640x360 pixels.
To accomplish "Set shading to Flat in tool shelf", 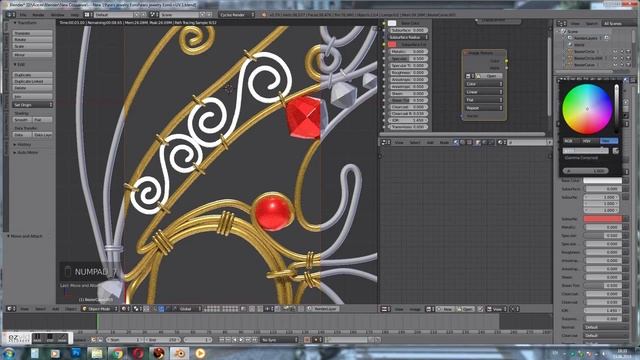I will pos(42,120).
